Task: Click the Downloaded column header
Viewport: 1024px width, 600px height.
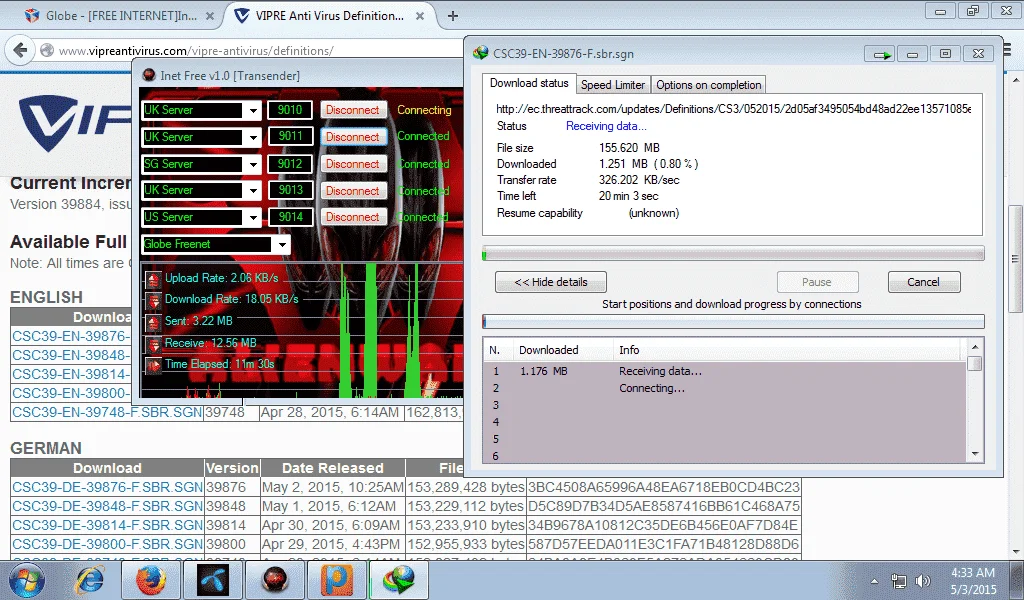Action: (563, 350)
